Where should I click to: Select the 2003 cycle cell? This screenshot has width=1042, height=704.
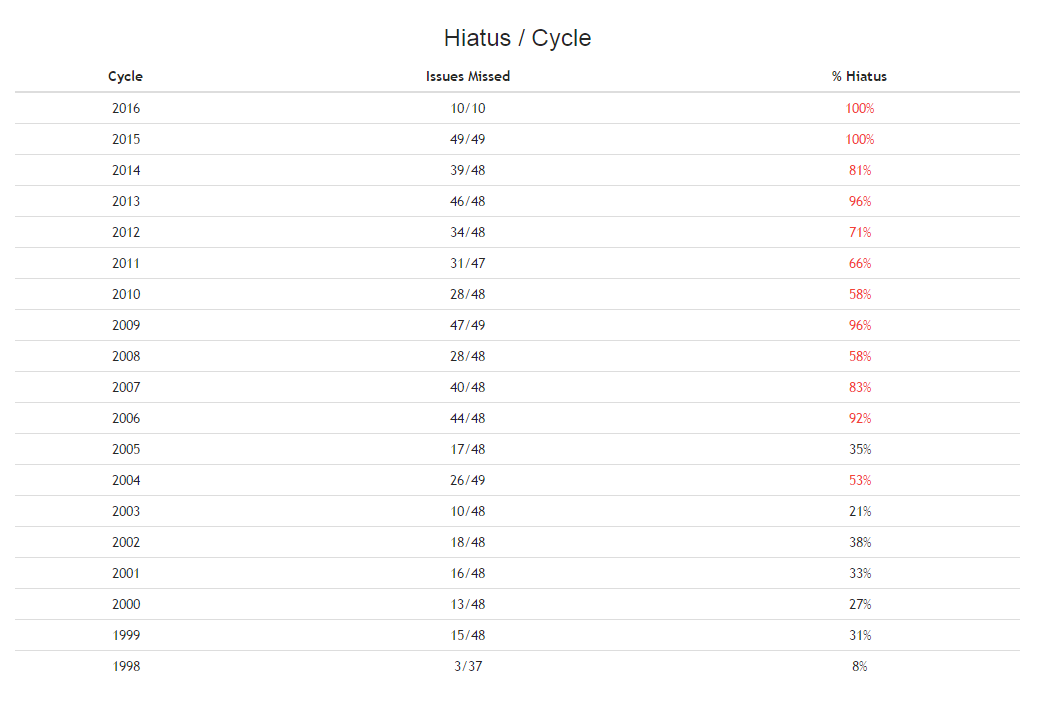tap(126, 512)
